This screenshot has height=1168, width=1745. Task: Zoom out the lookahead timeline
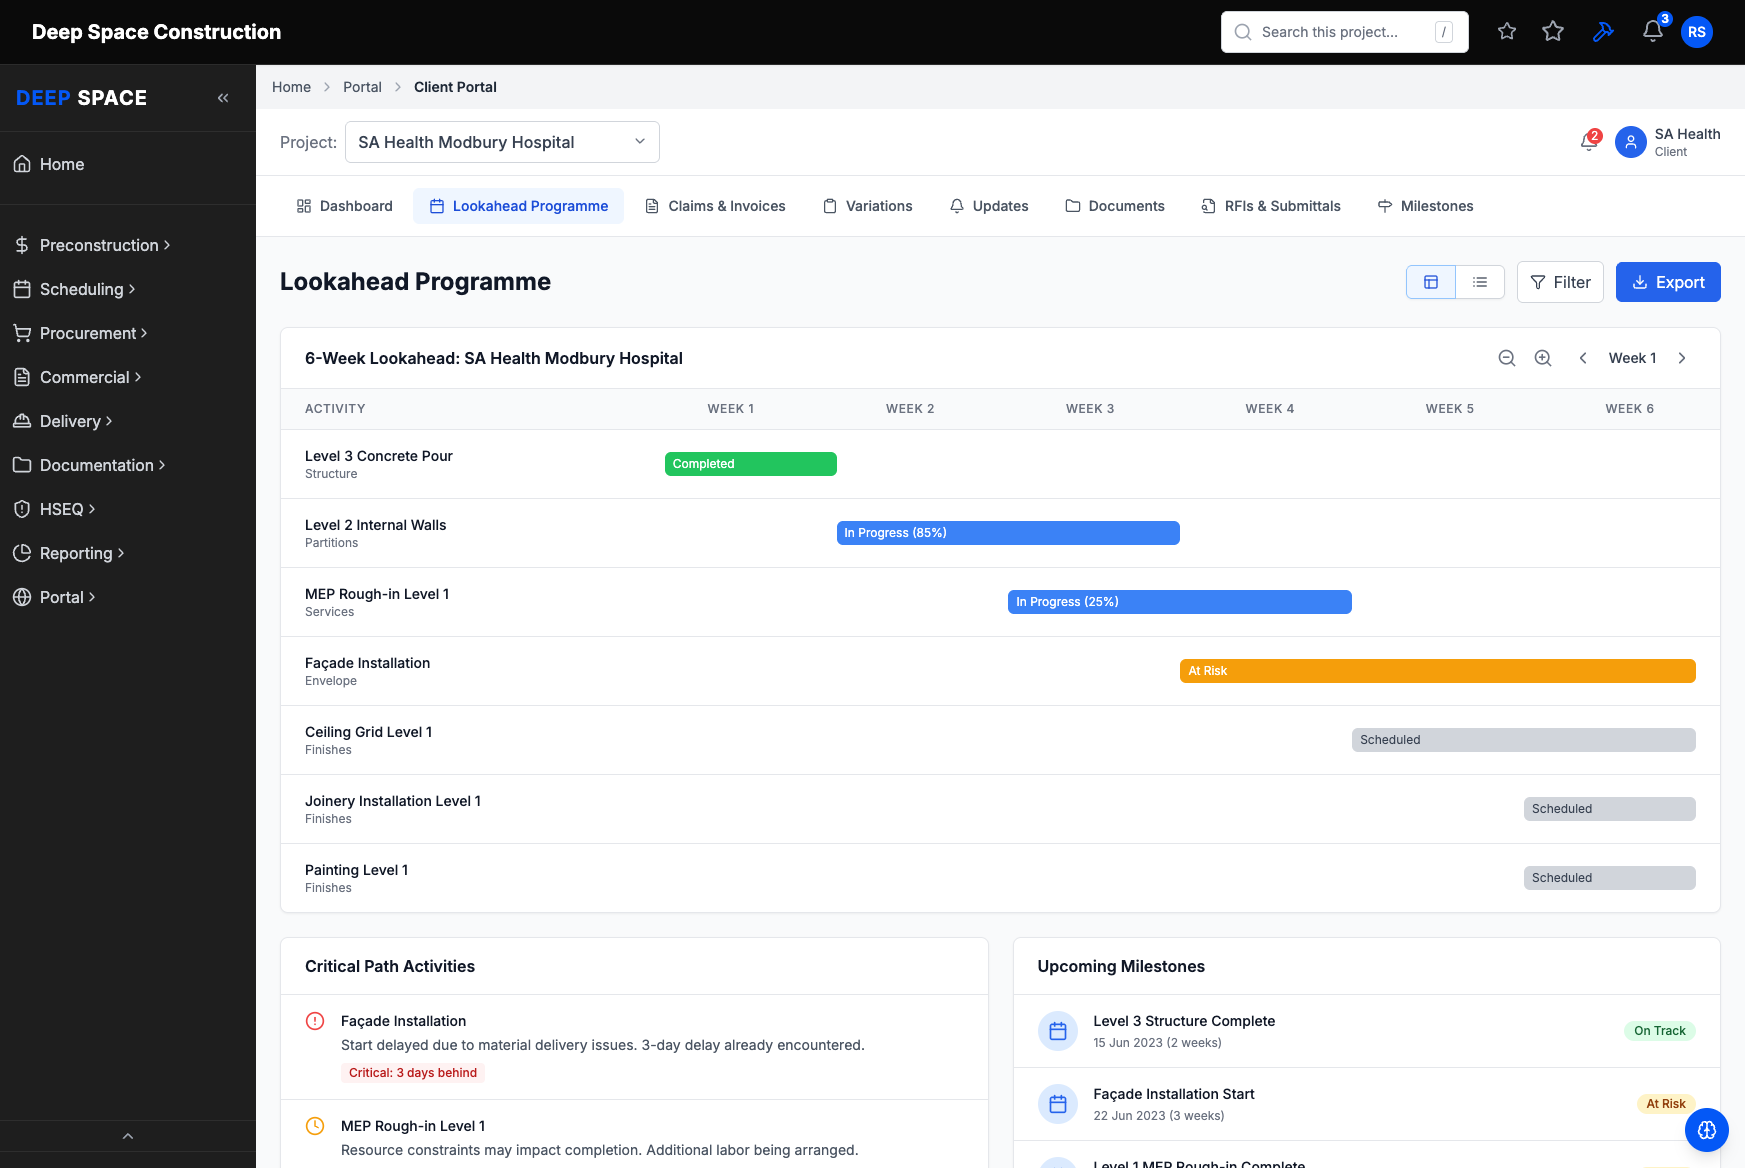(1507, 358)
